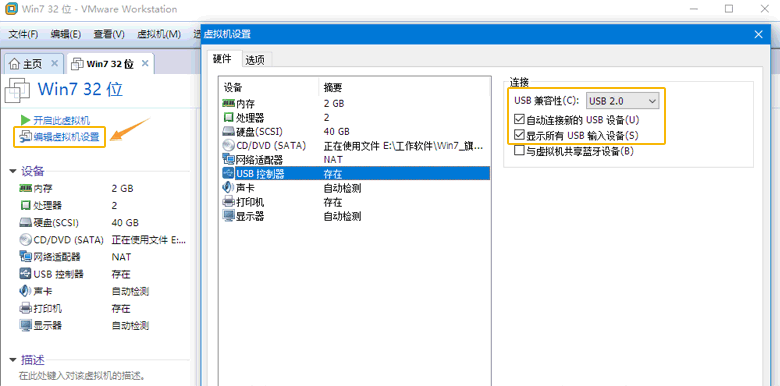Image resolution: width=780 pixels, height=386 pixels.
Task: Click the 网络适配器 icon in settings dialog list
Action: click(228, 160)
